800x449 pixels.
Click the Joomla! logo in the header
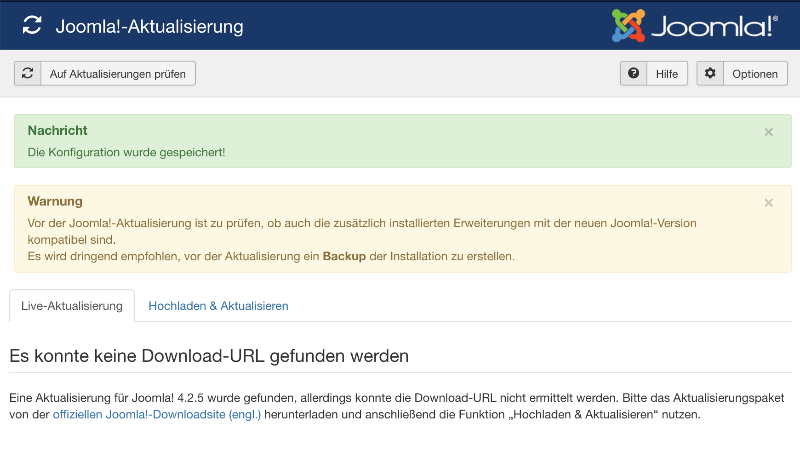694,26
